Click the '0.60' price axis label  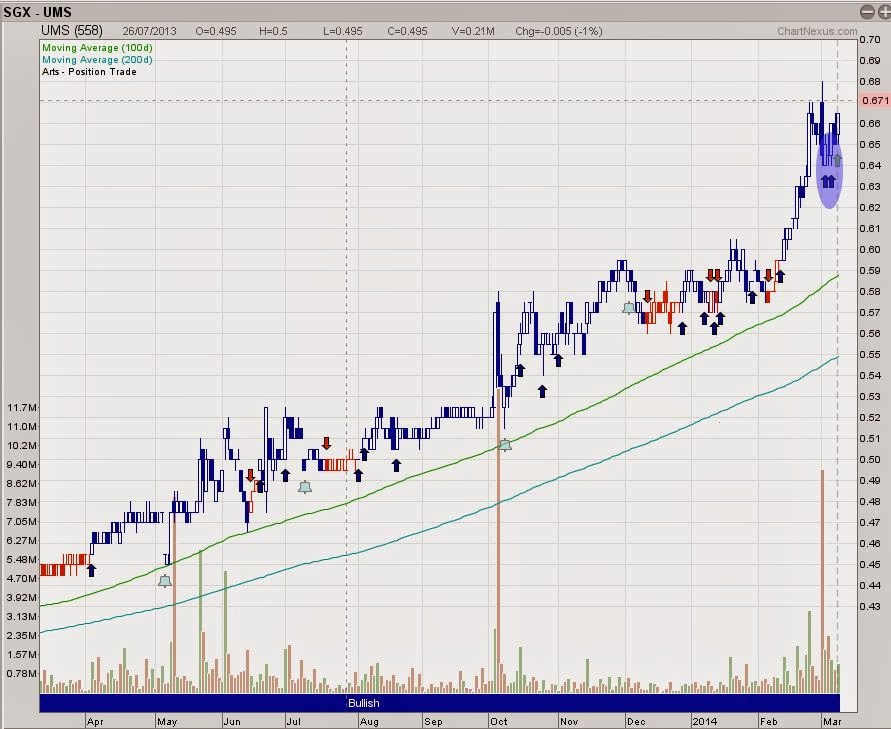coord(870,249)
